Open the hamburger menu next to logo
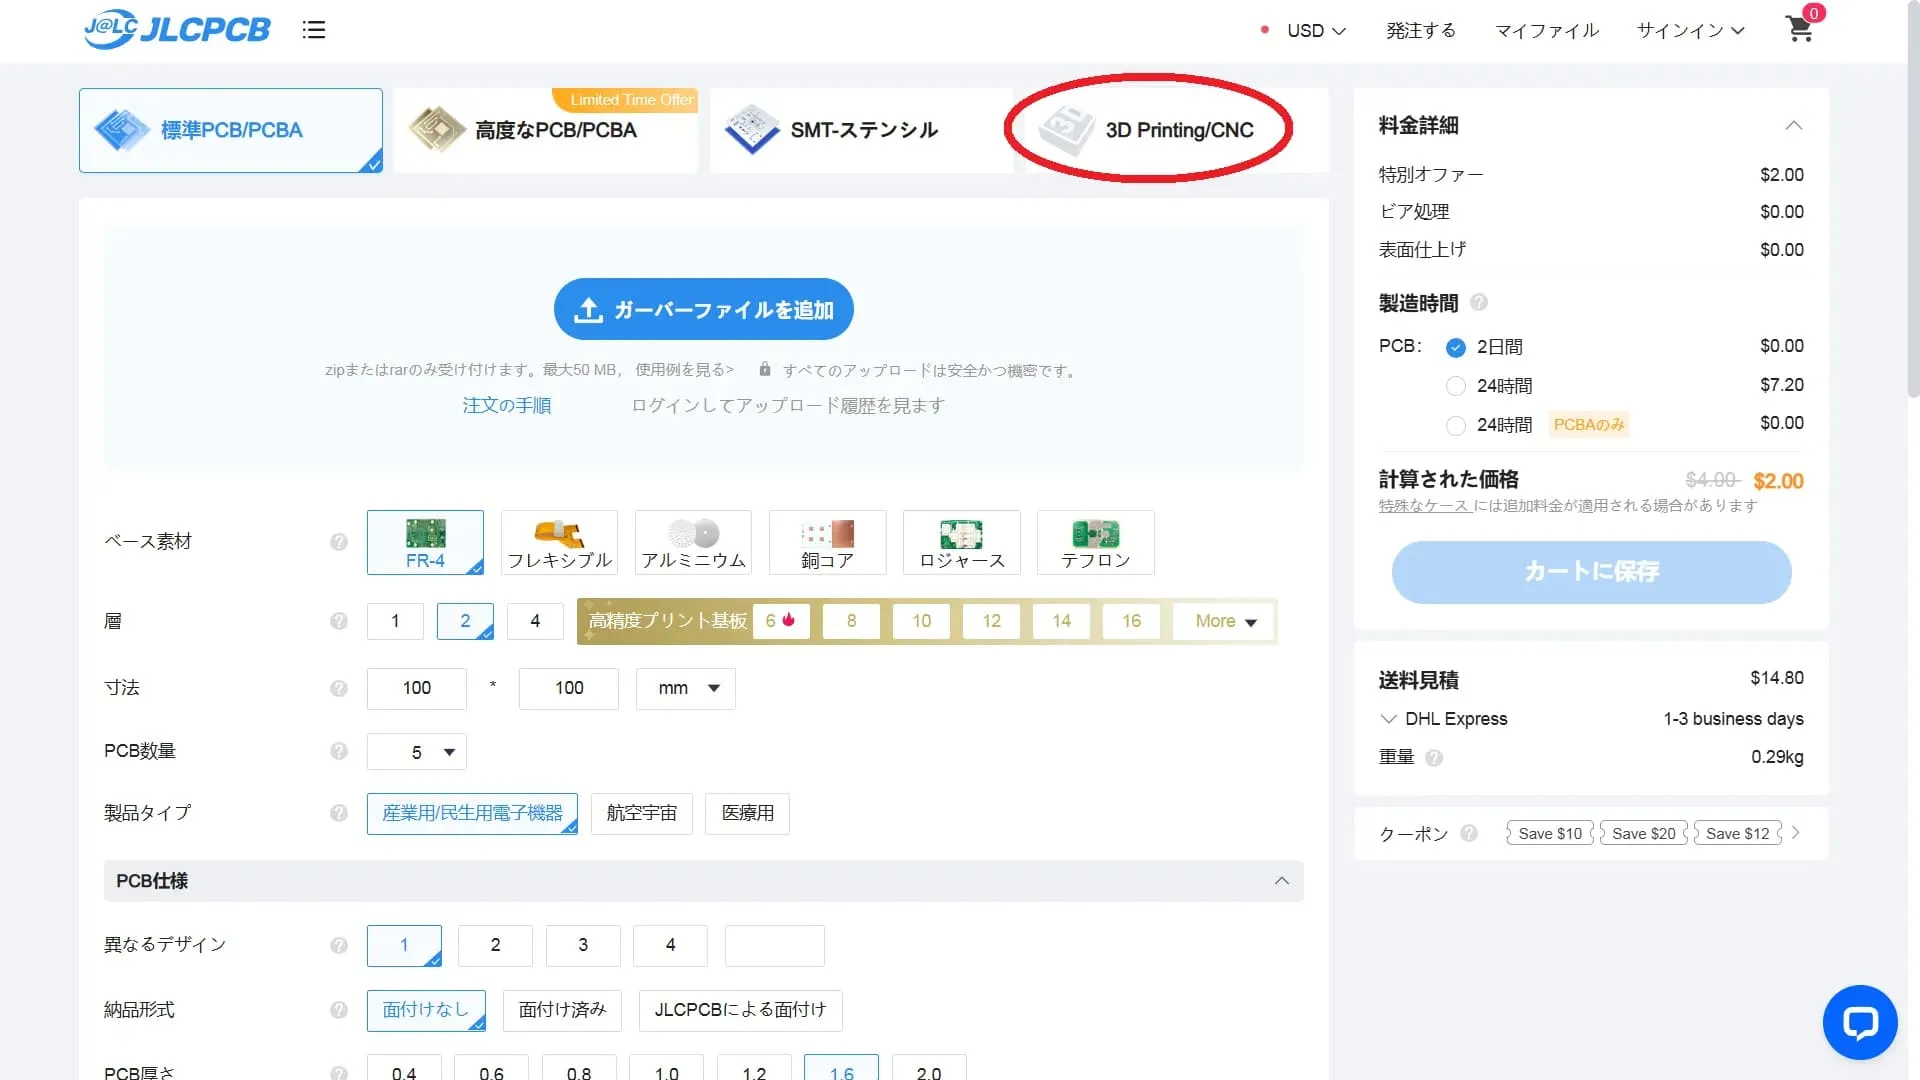The width and height of the screenshot is (1920, 1080). (314, 30)
